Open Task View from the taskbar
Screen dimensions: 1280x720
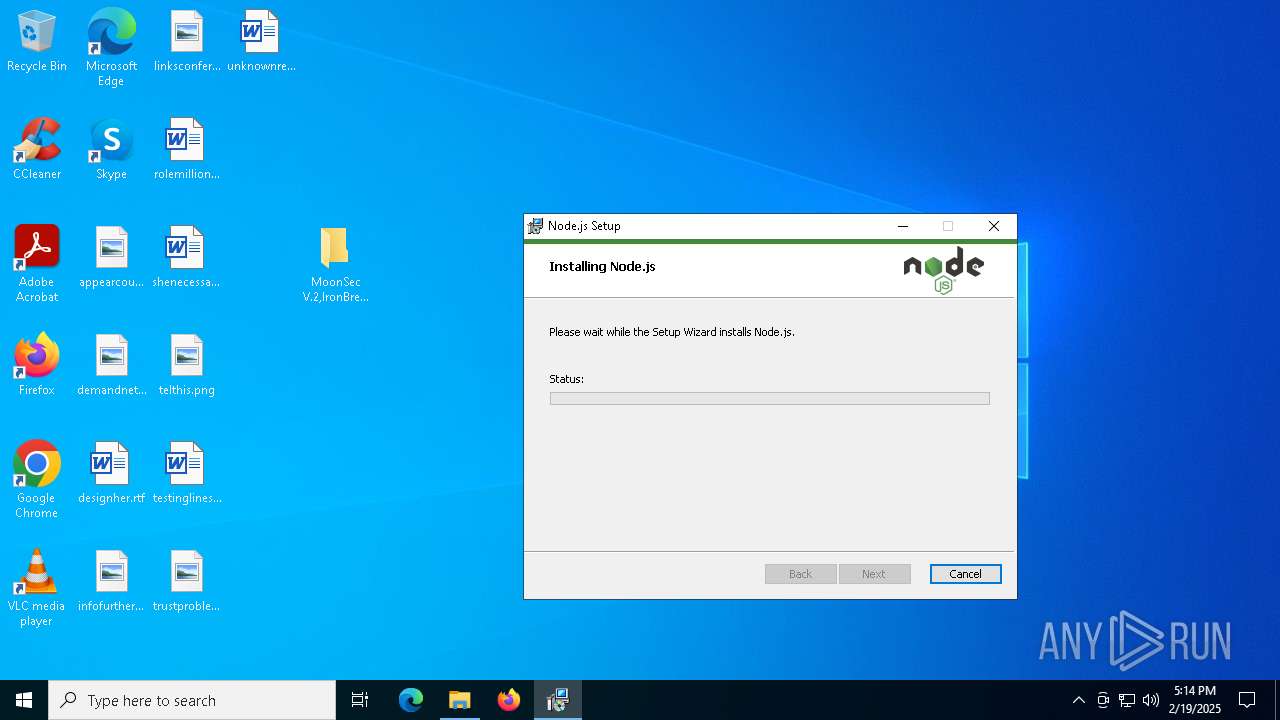pos(360,700)
